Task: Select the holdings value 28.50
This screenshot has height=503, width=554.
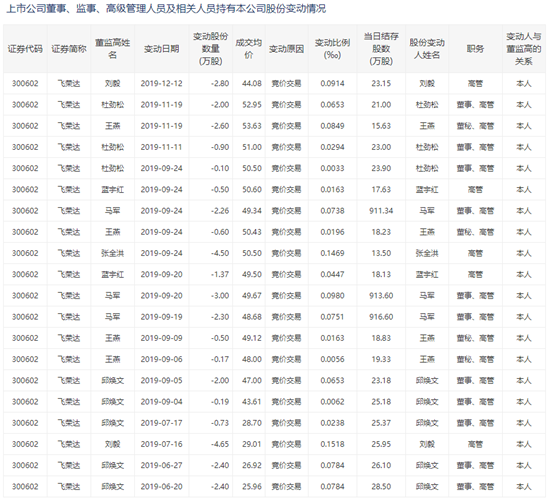Action: click(381, 486)
